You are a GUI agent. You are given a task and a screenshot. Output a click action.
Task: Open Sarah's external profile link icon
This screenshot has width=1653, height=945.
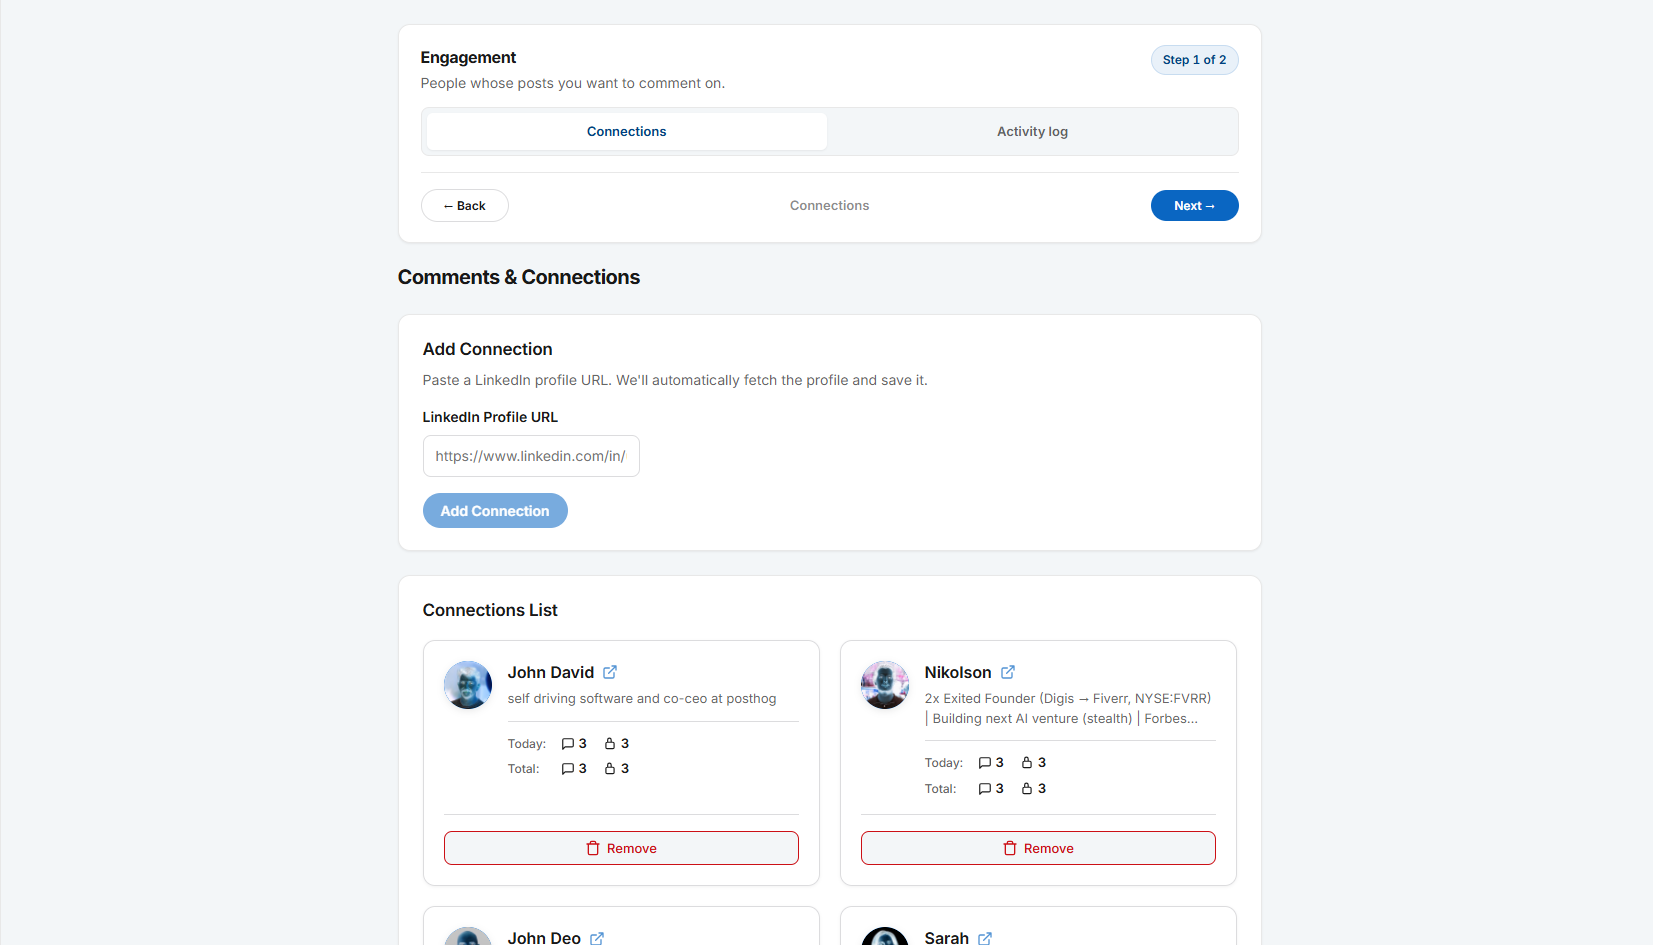click(985, 938)
